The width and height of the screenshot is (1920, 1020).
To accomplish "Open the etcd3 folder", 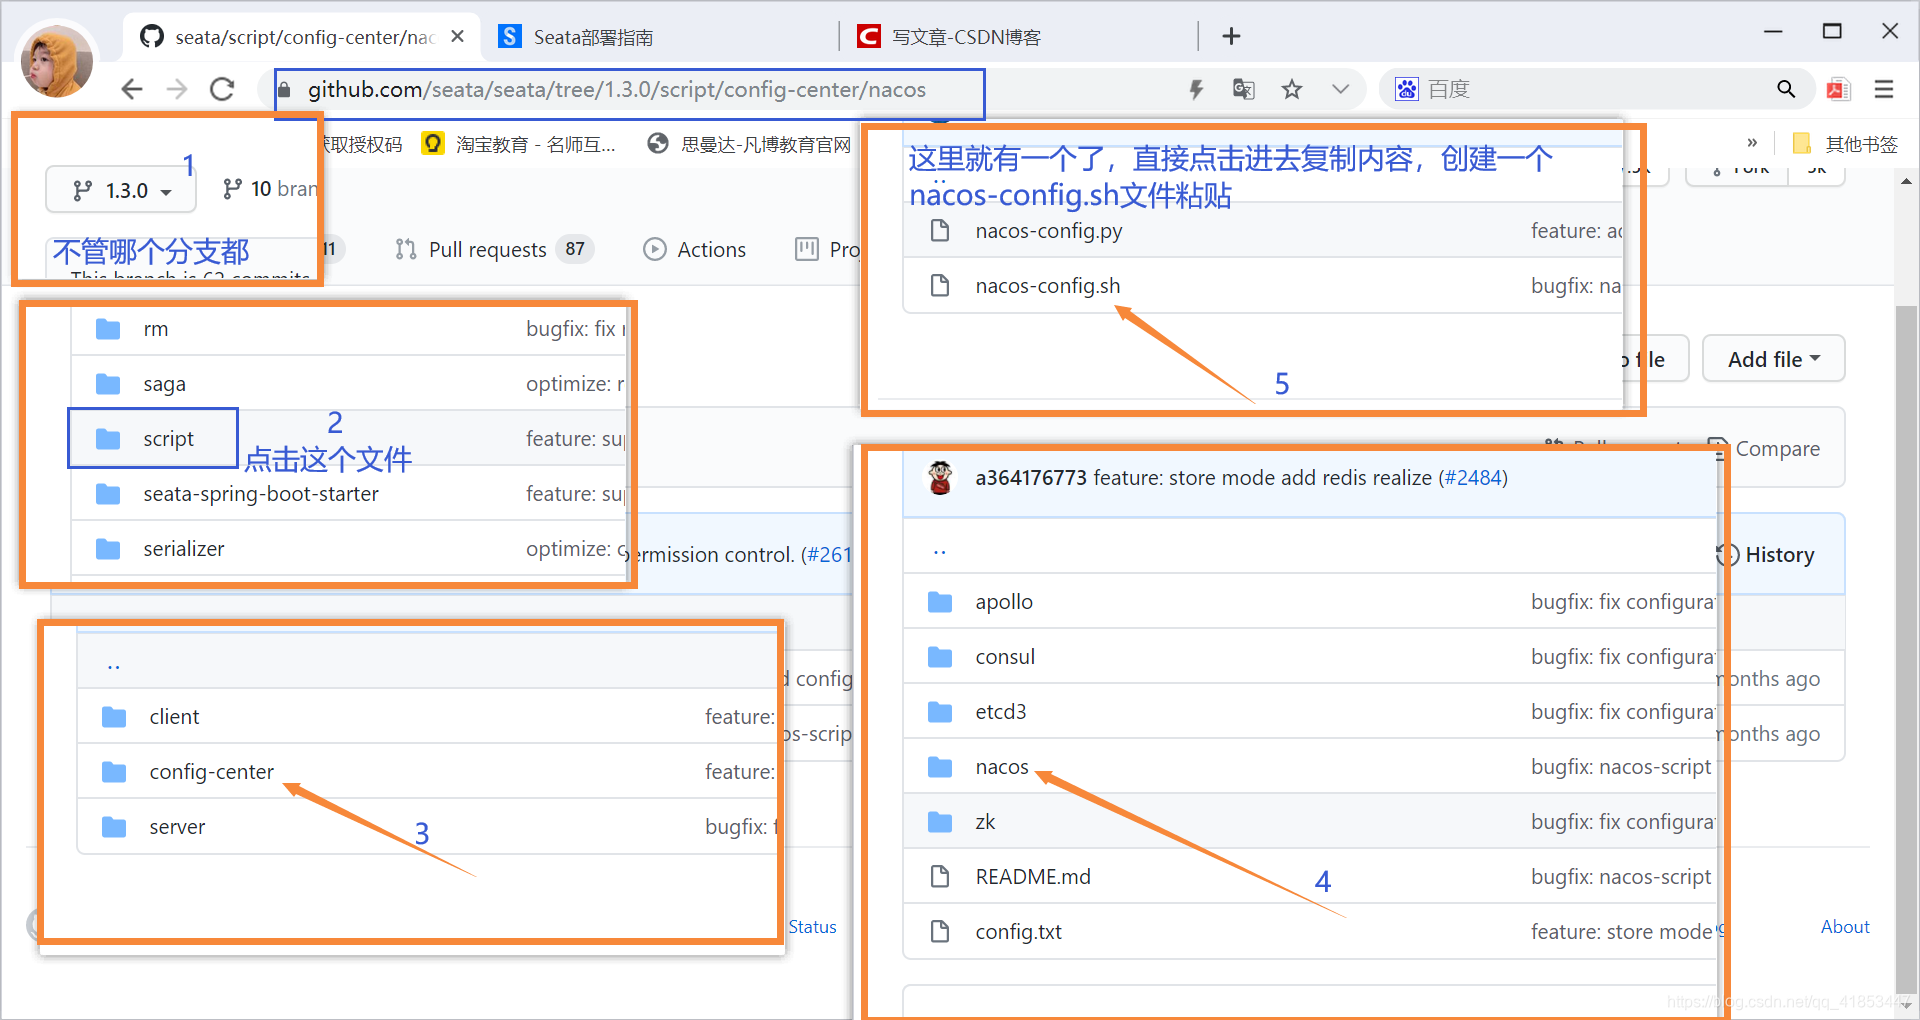I will (1001, 712).
